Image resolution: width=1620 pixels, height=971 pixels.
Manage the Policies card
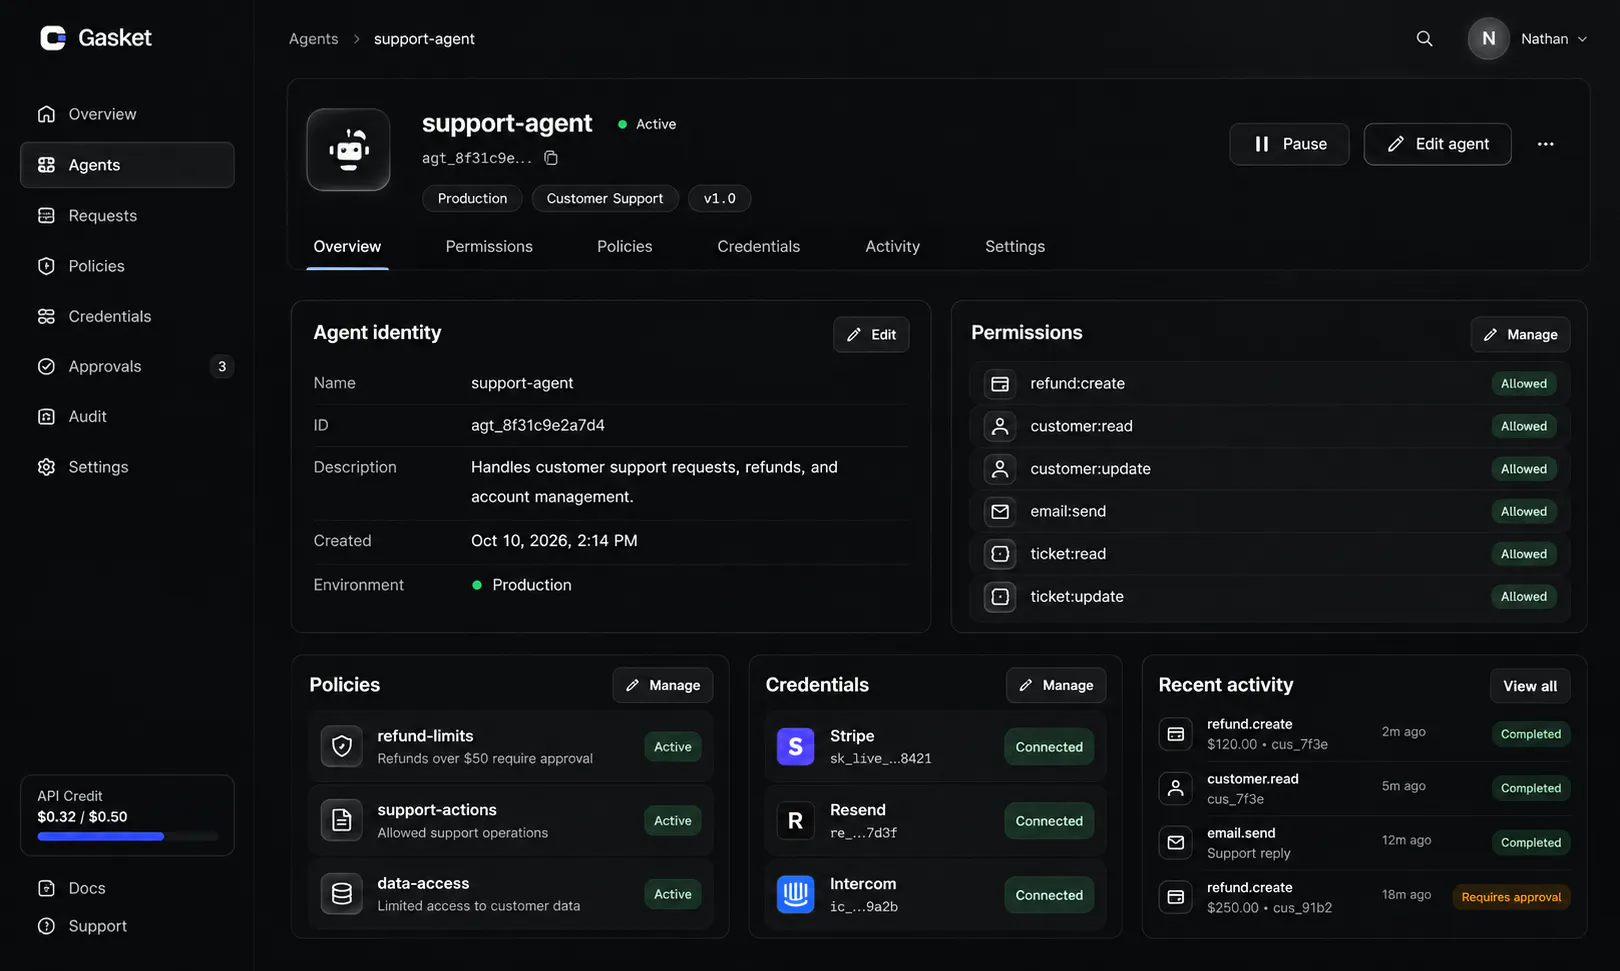663,685
